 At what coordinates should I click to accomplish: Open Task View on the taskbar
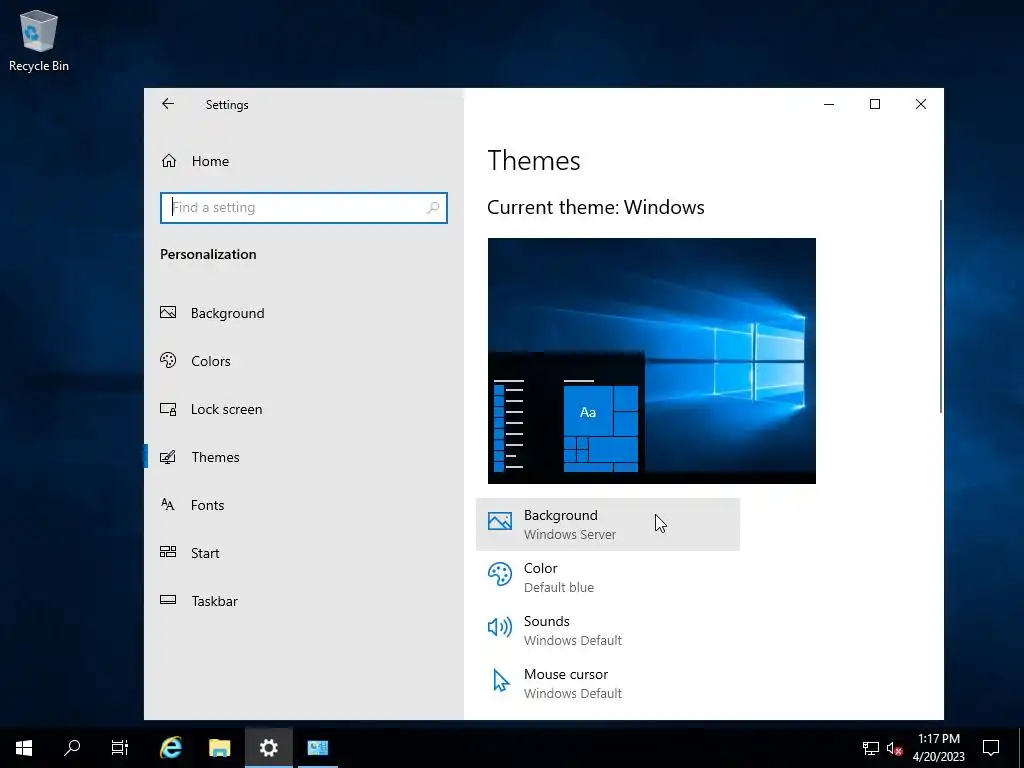(120, 747)
